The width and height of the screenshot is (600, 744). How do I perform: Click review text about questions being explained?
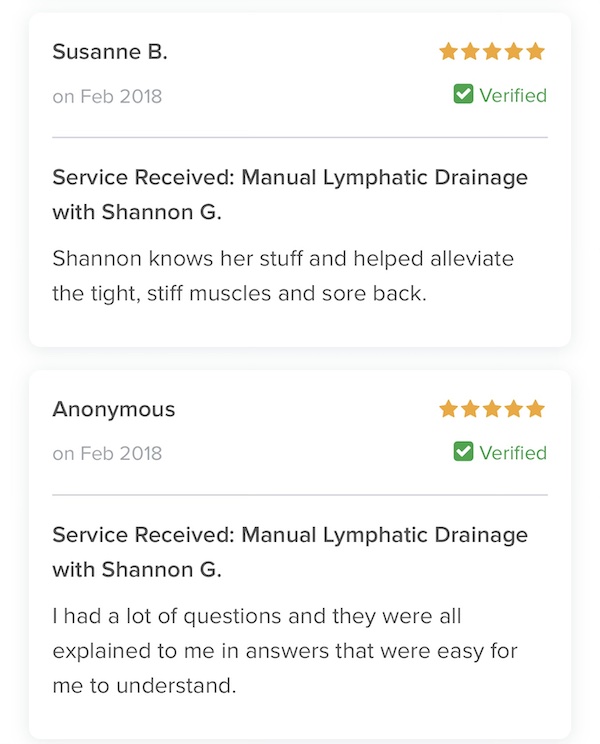(x=285, y=651)
